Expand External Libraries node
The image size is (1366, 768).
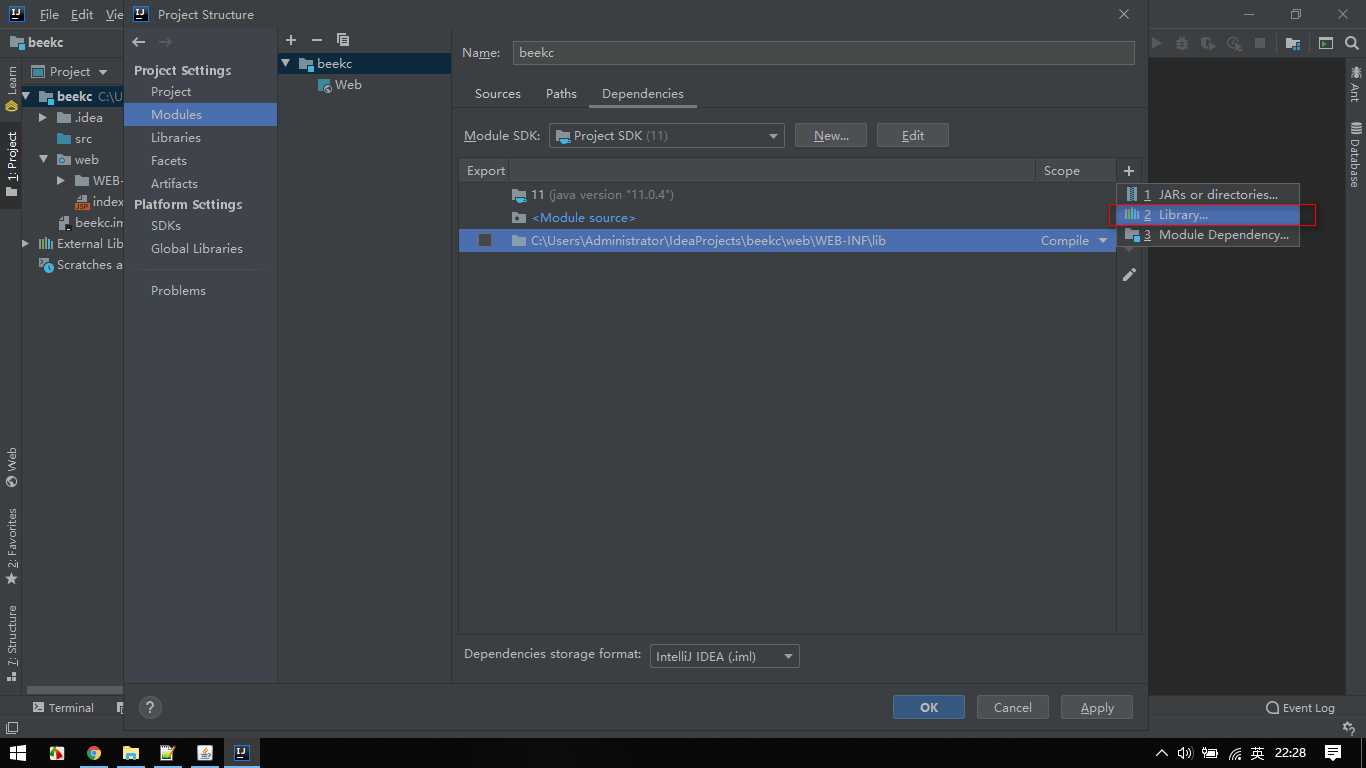[26, 243]
